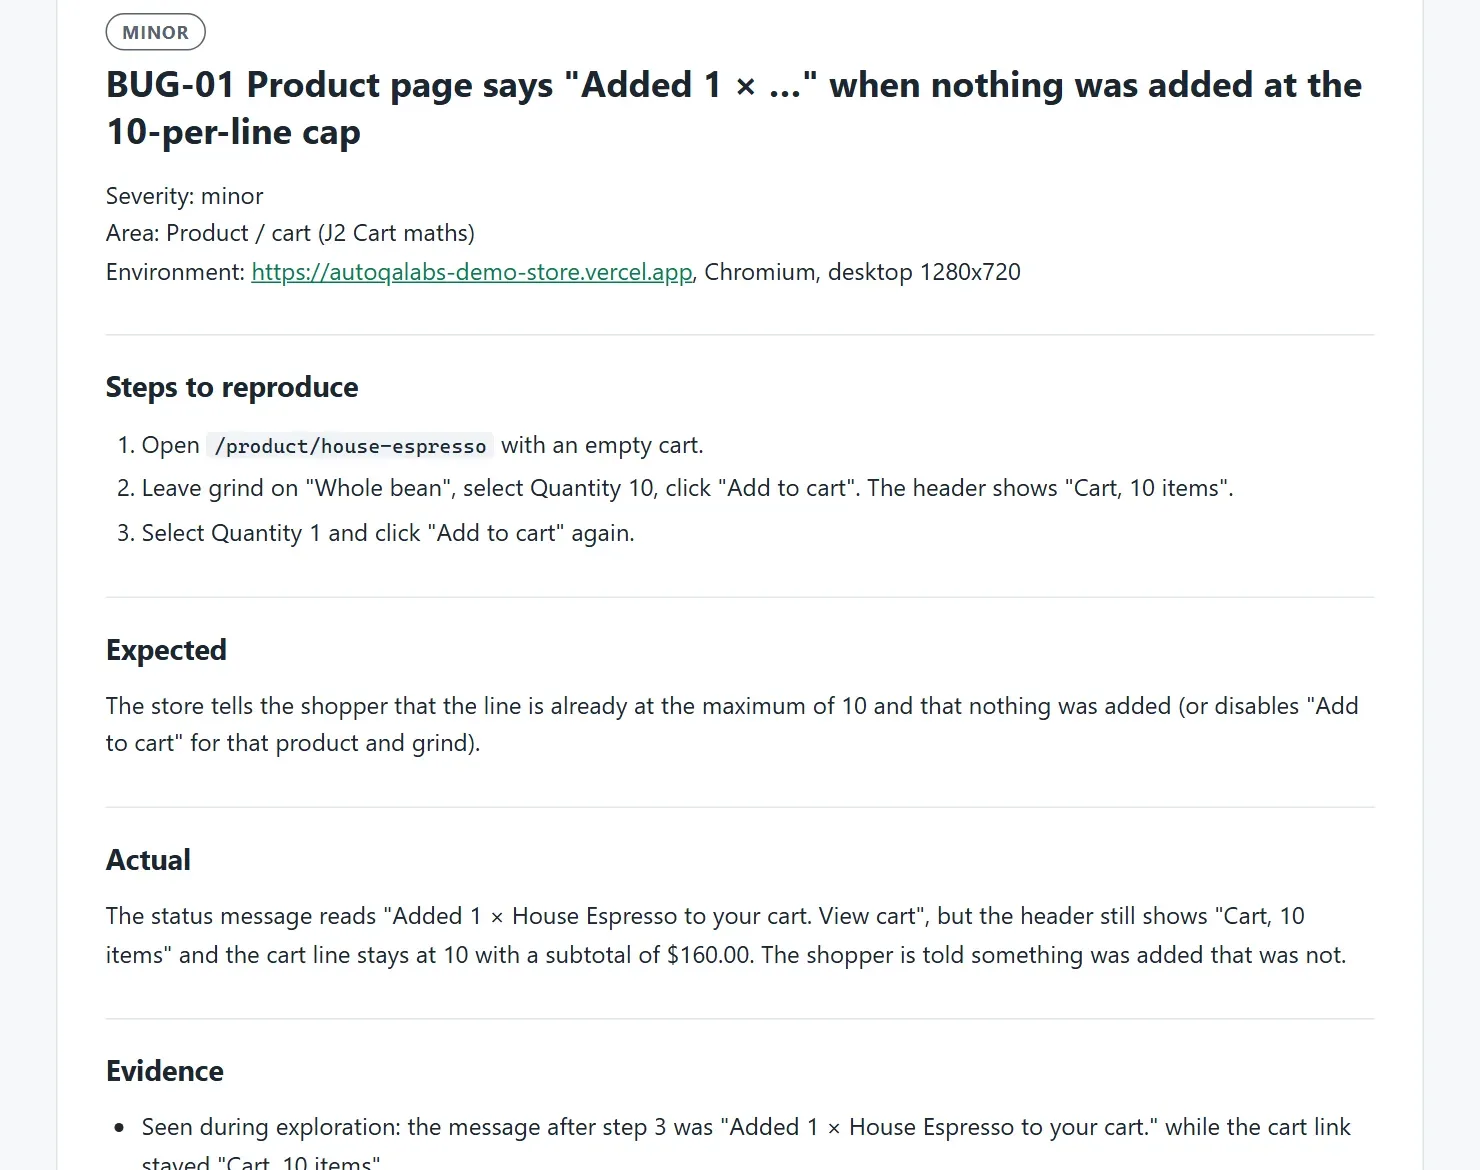
Task: Click step 3 "Select Quantity 1" line
Action: [x=376, y=533]
